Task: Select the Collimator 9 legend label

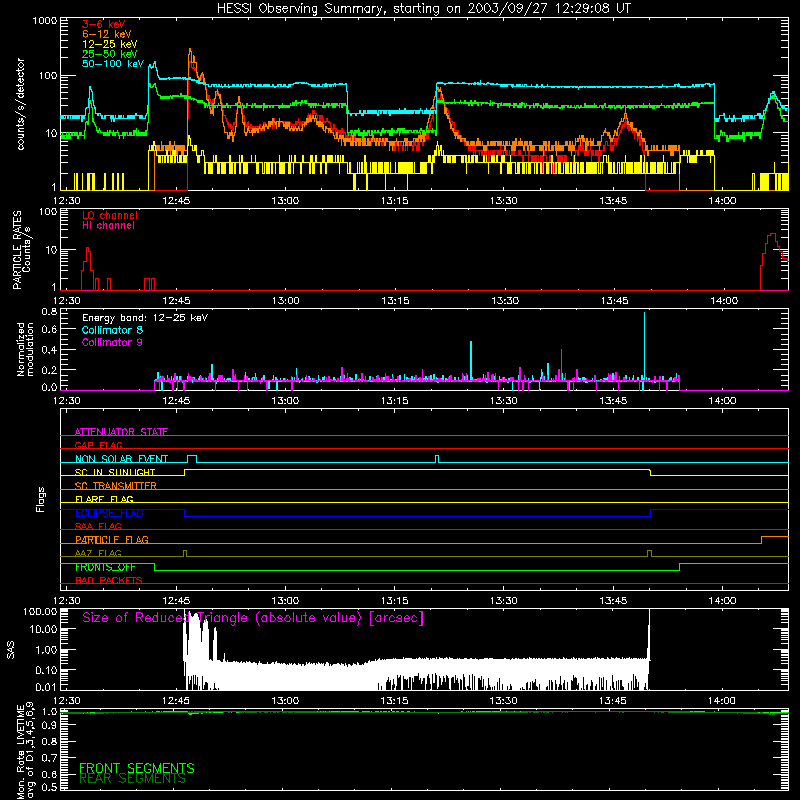Action: (112, 342)
